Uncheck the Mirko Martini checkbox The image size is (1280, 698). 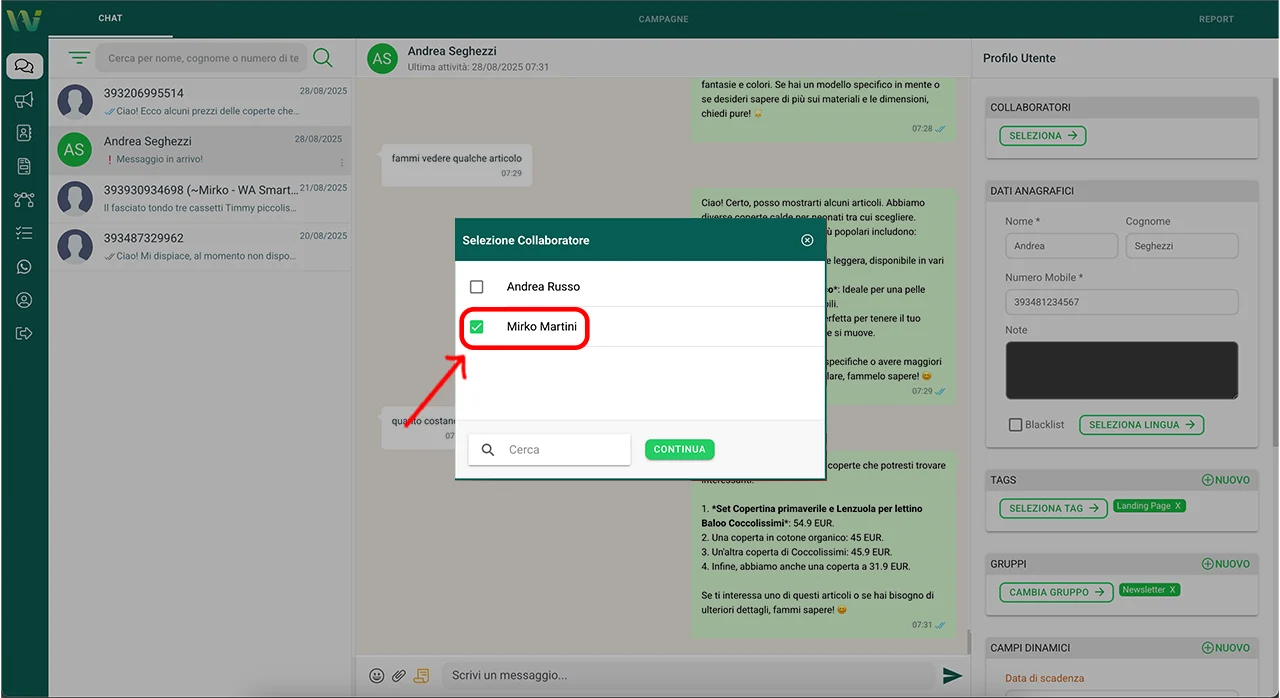tap(477, 327)
